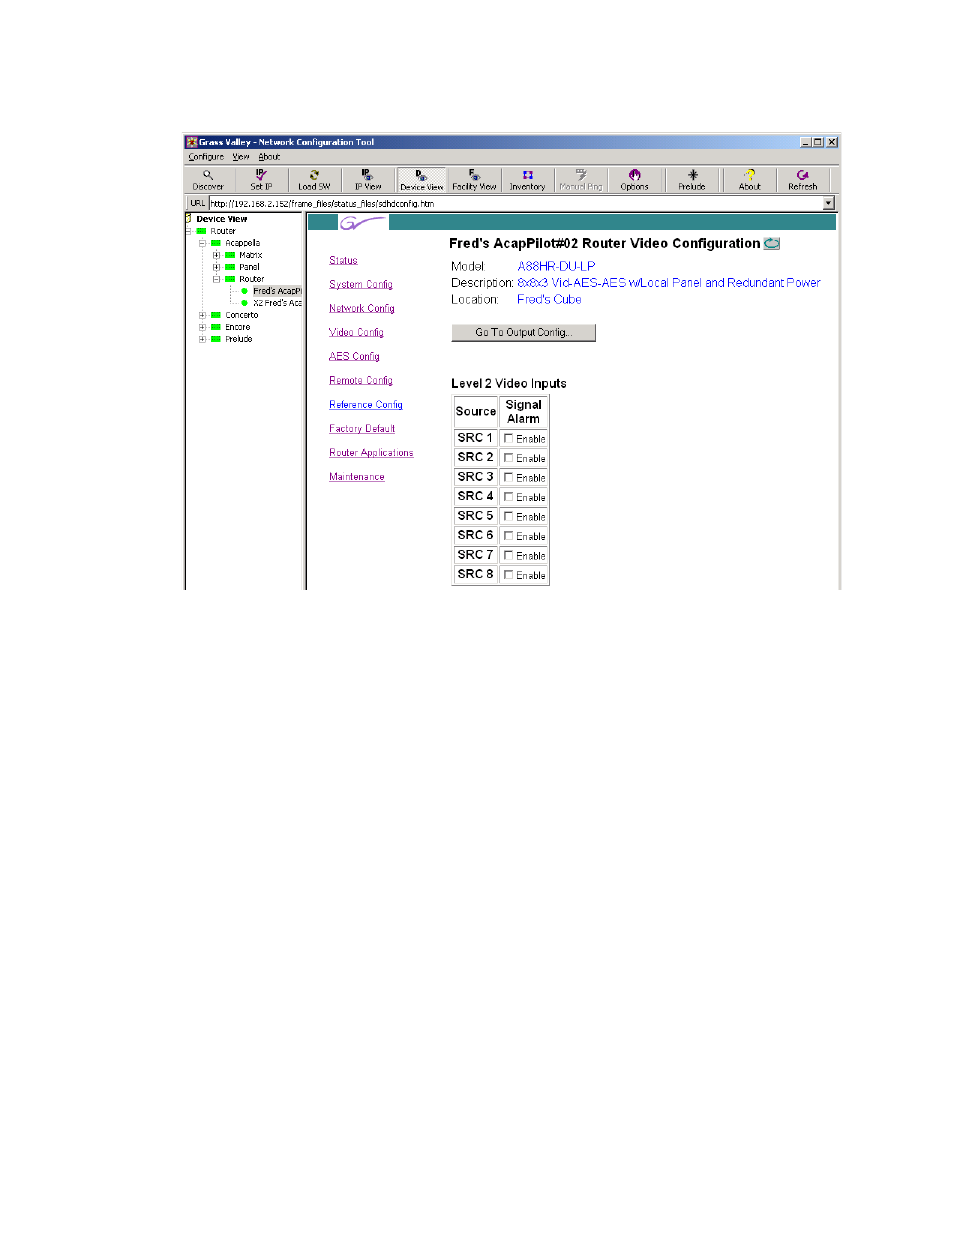Screen dimensions: 954x1235
Task: Click the Discover toolbar icon
Action: [x=208, y=179]
